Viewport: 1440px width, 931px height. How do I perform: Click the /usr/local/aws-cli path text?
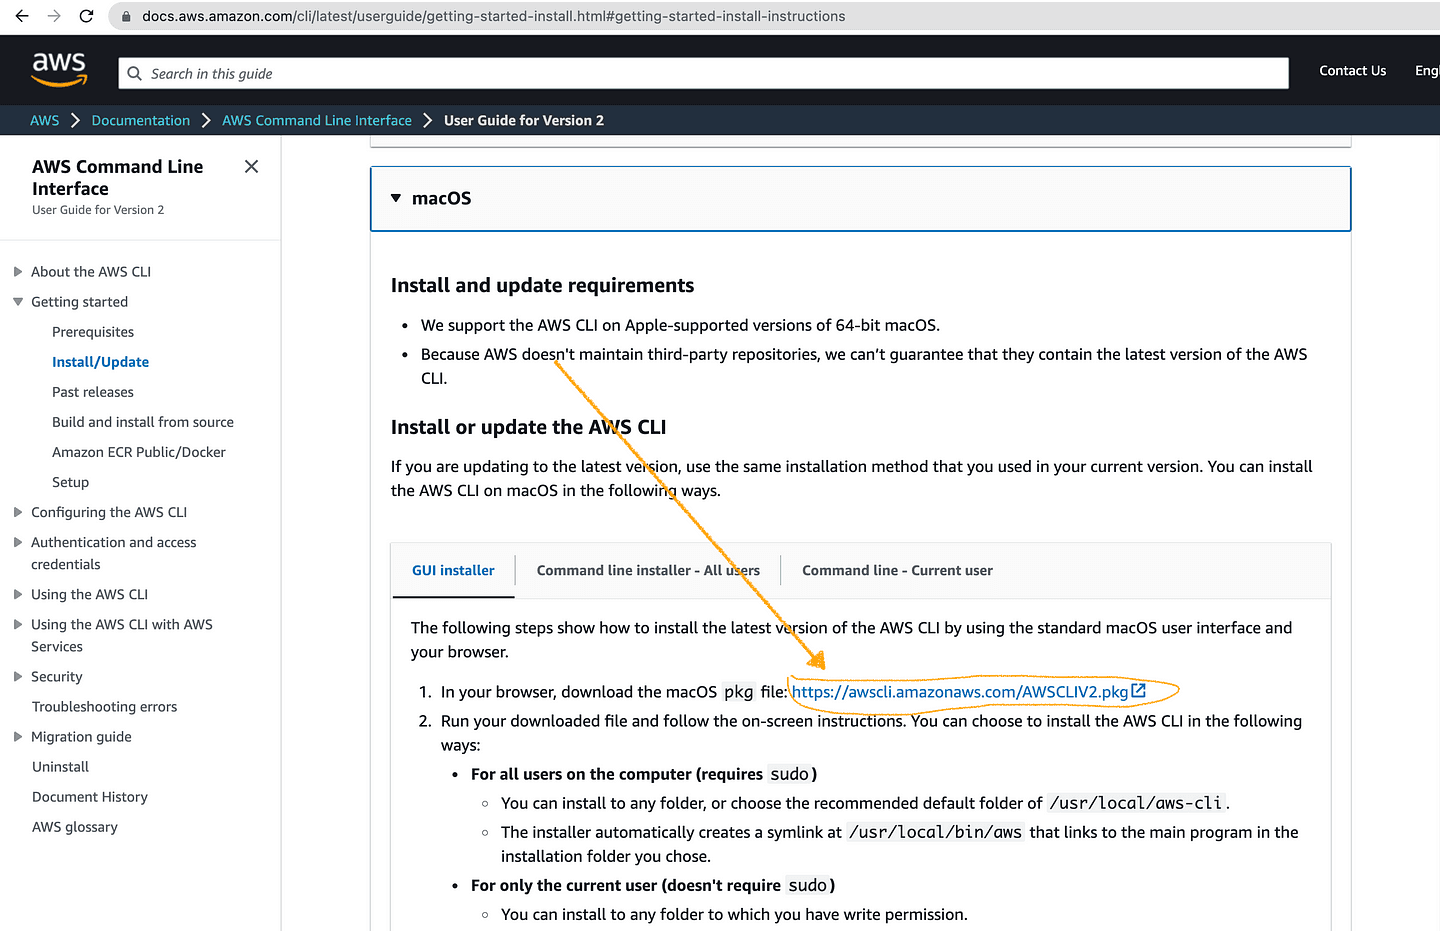point(1136,803)
